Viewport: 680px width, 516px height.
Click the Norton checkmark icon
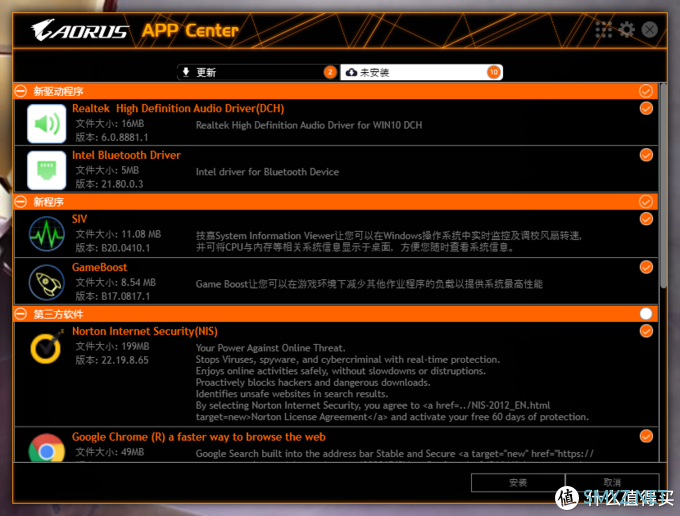(x=46, y=347)
